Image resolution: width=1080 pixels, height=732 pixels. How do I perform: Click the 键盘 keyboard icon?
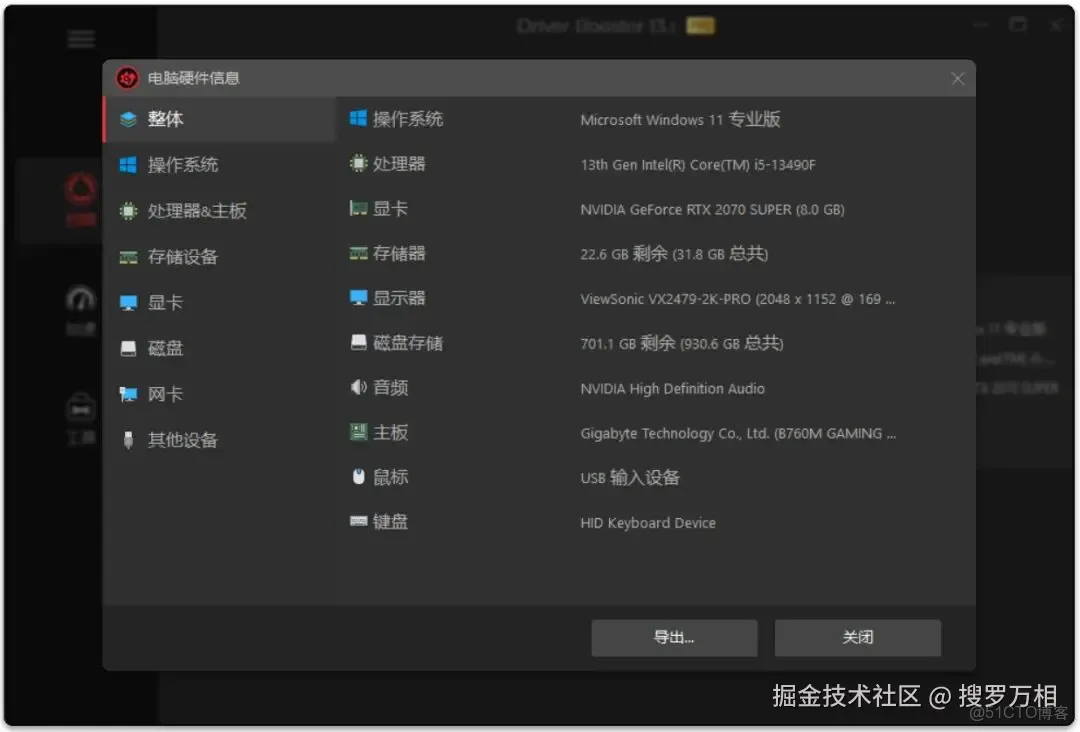coord(358,521)
